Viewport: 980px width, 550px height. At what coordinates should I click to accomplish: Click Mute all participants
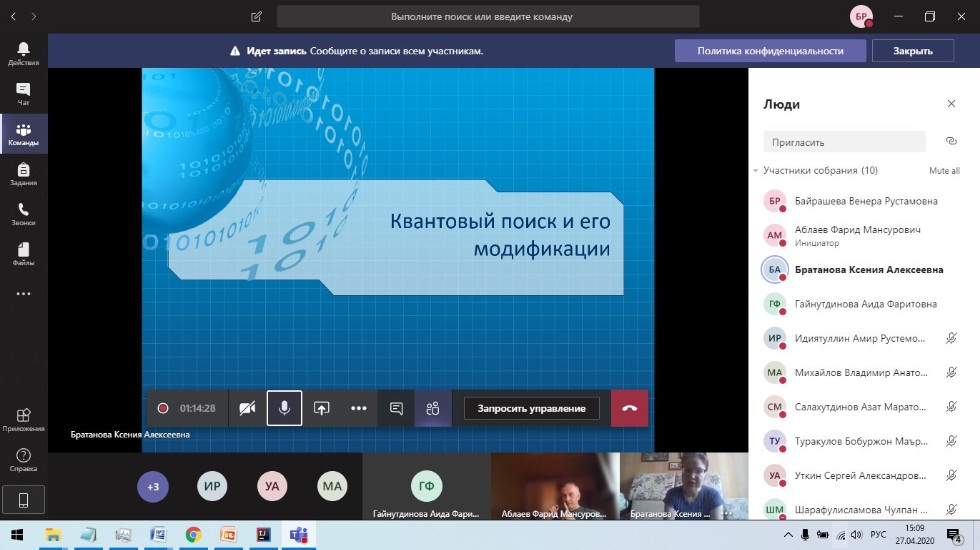point(943,171)
